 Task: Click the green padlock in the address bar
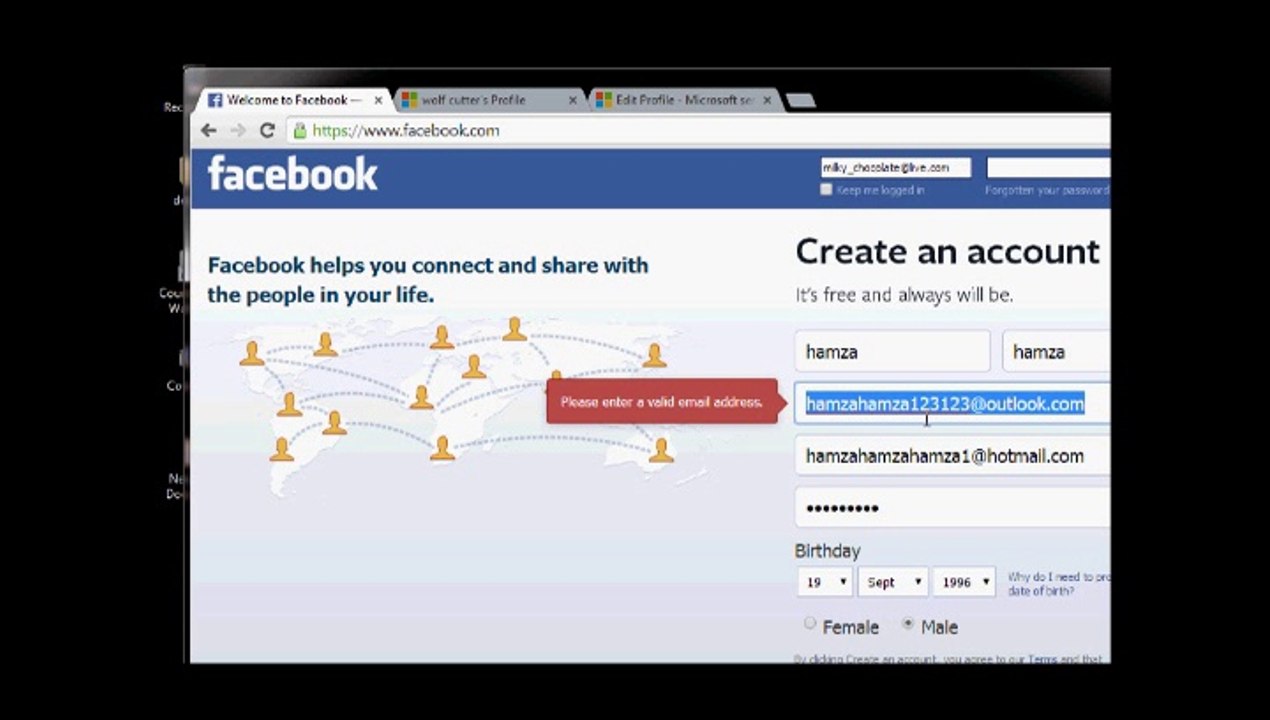(299, 130)
